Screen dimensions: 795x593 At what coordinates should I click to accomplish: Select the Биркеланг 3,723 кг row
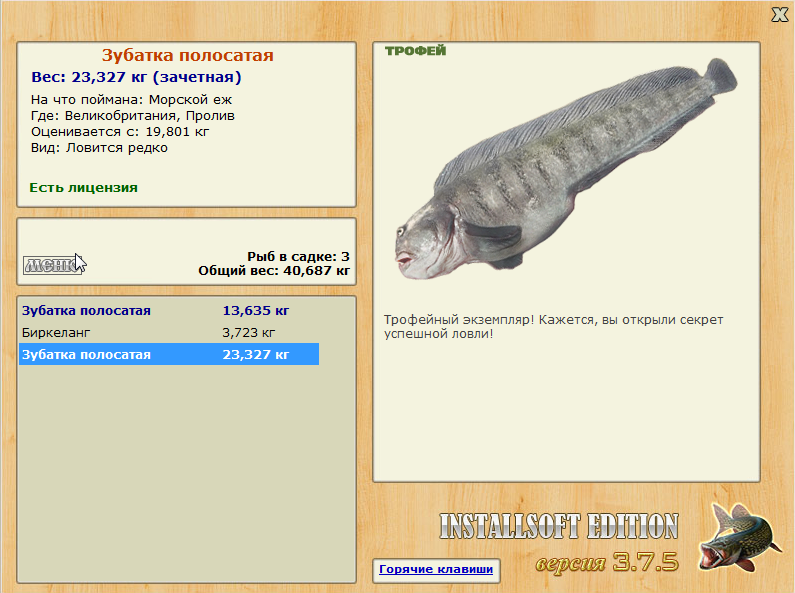pos(169,332)
